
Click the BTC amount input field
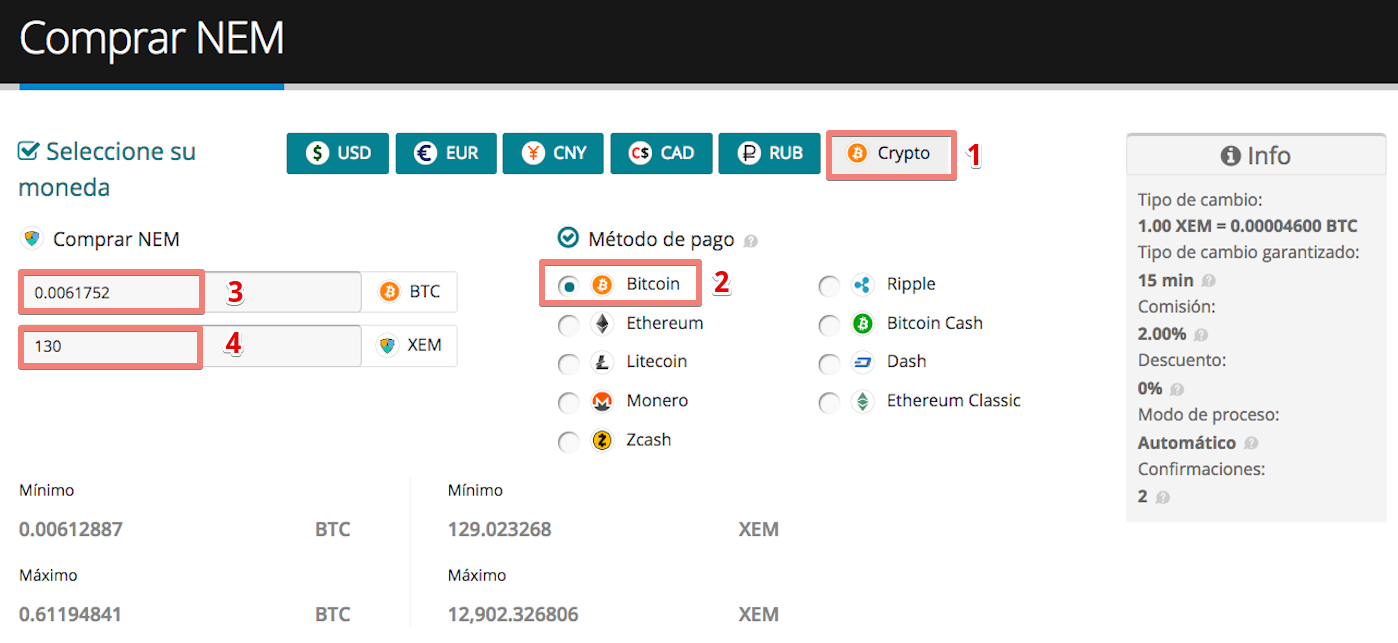(x=191, y=292)
